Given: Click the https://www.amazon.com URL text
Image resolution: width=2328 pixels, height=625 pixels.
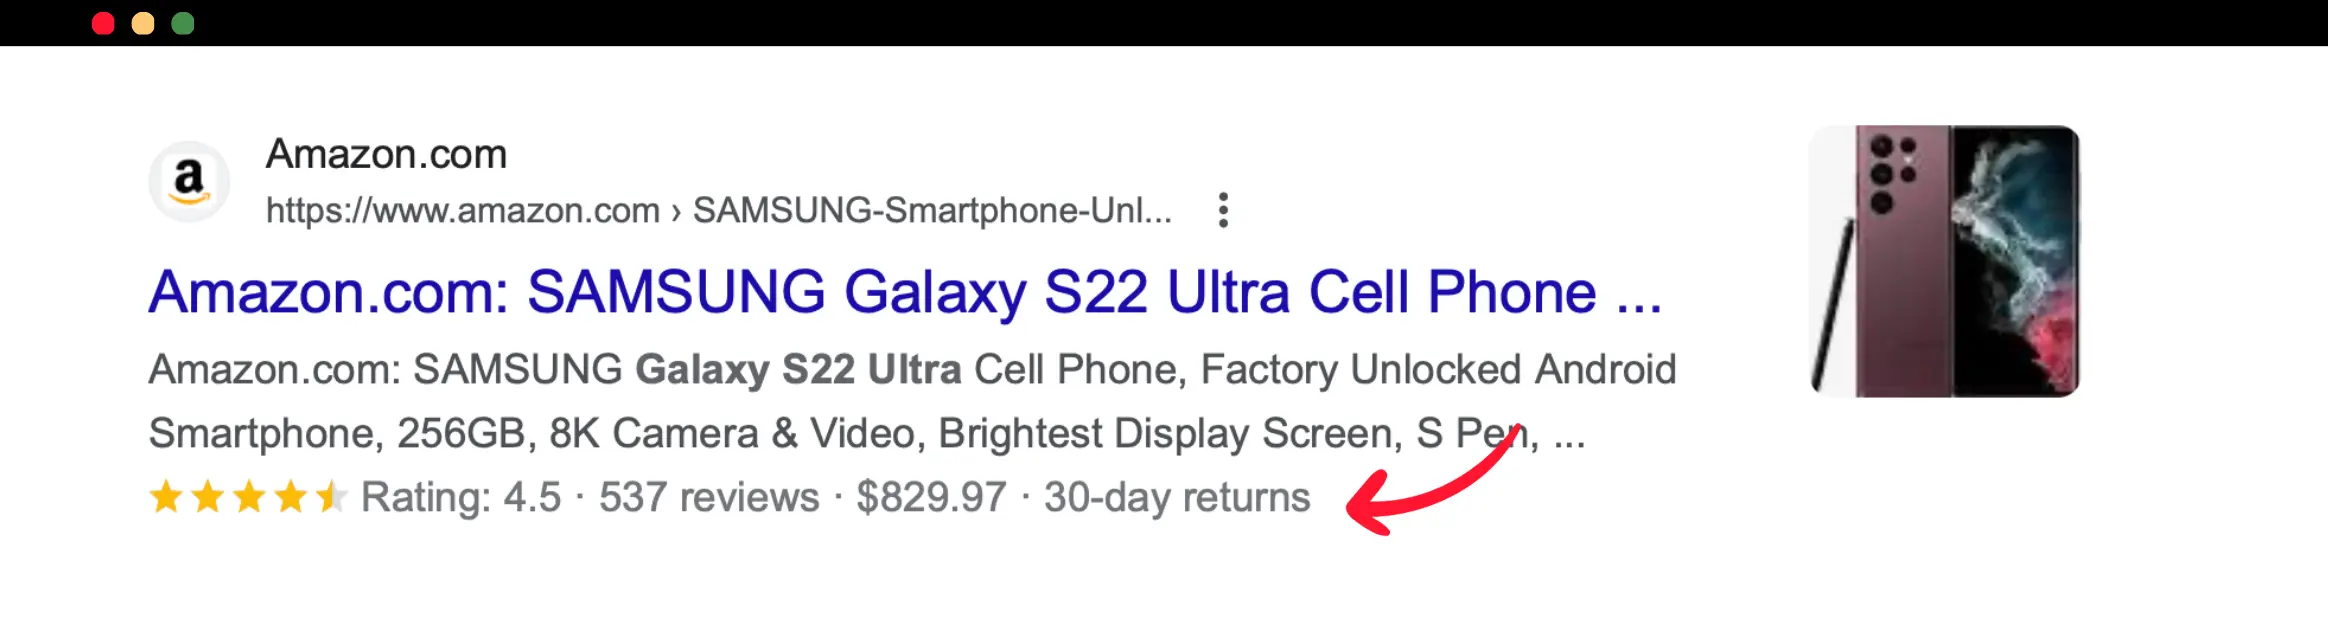Looking at the screenshot, I should 462,210.
